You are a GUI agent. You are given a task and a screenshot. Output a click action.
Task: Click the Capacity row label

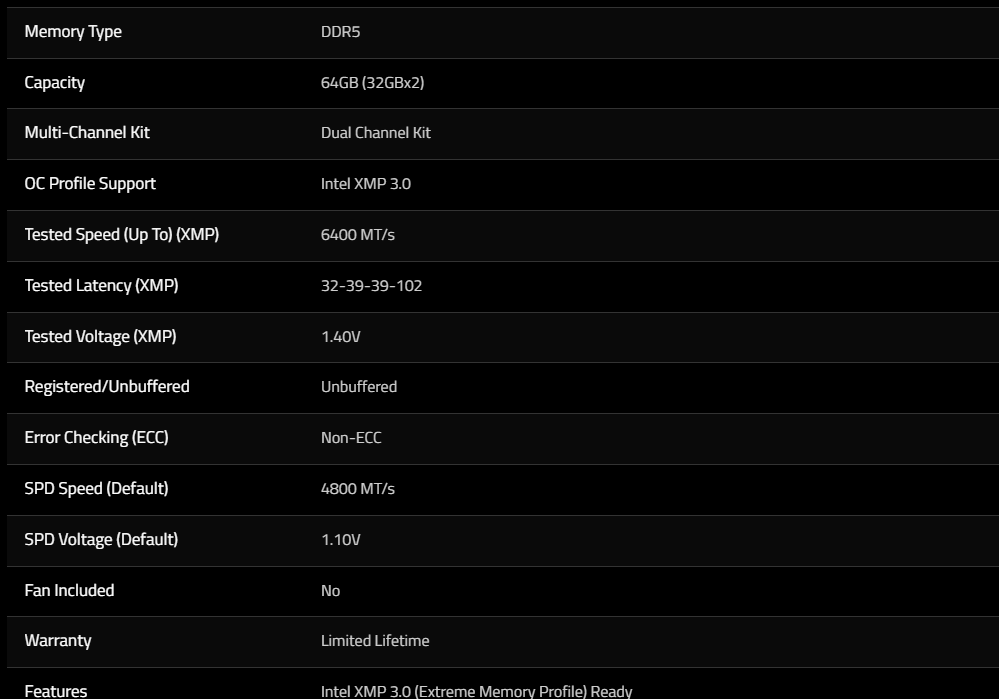coord(54,83)
